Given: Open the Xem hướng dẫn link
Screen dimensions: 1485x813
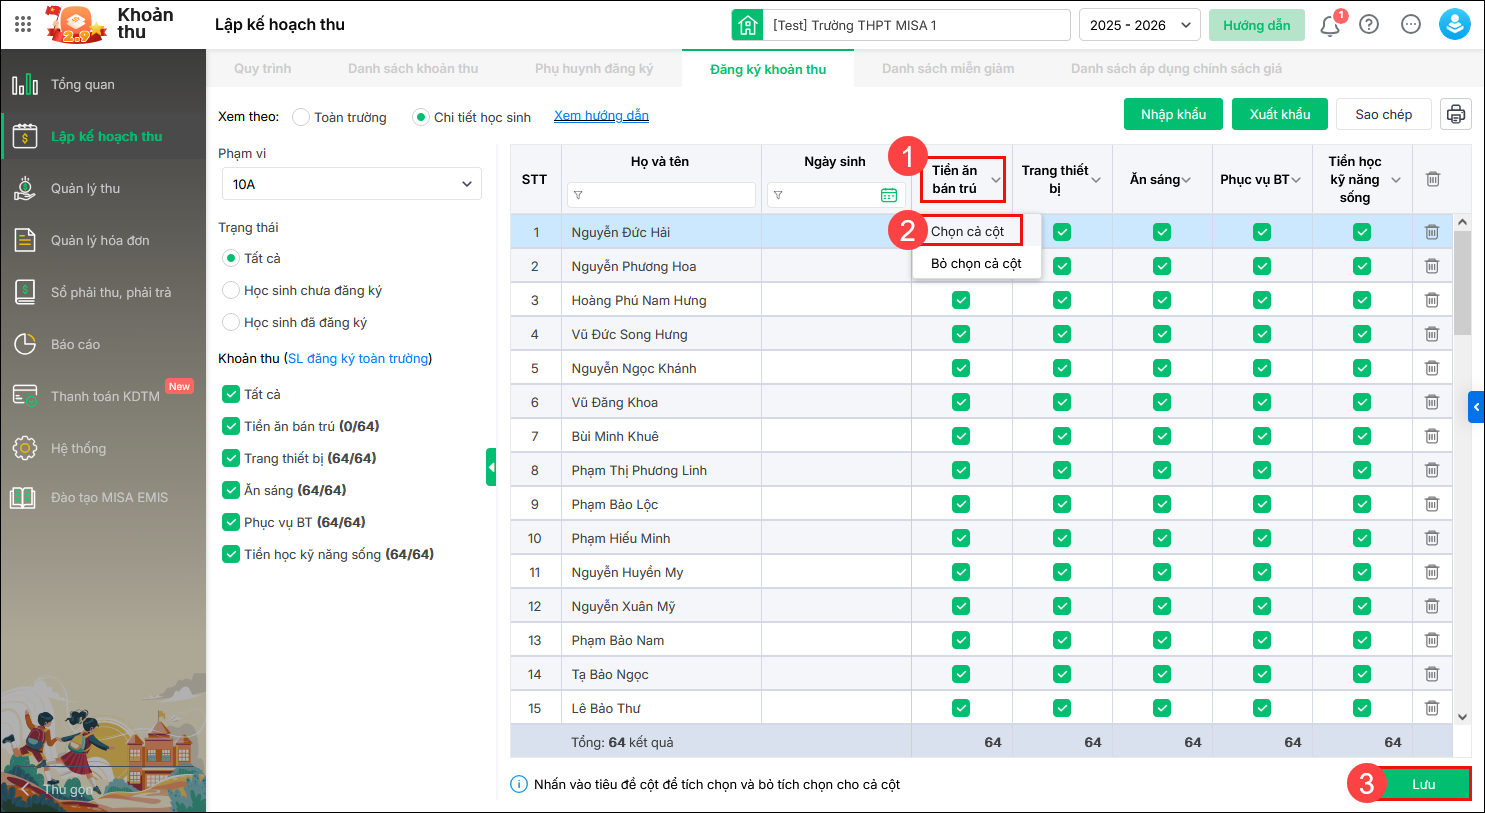Looking at the screenshot, I should pos(601,116).
